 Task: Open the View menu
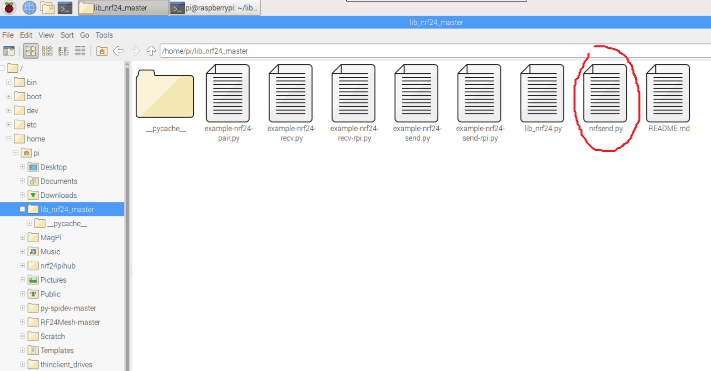46,35
